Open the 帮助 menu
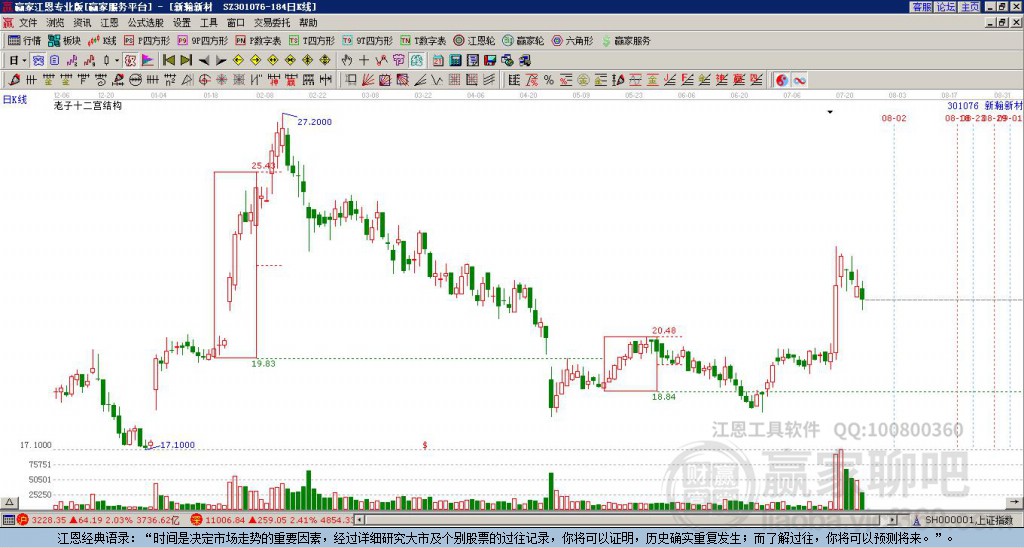The width and height of the screenshot is (1024, 548). (x=308, y=23)
